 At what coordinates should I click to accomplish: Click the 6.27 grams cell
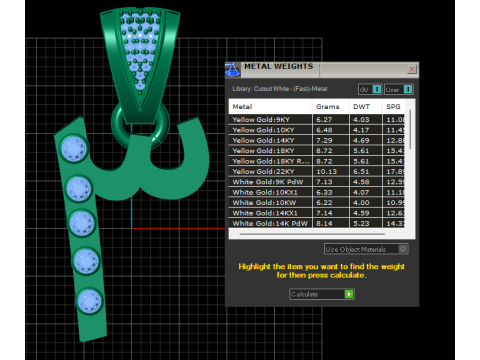(x=330, y=120)
